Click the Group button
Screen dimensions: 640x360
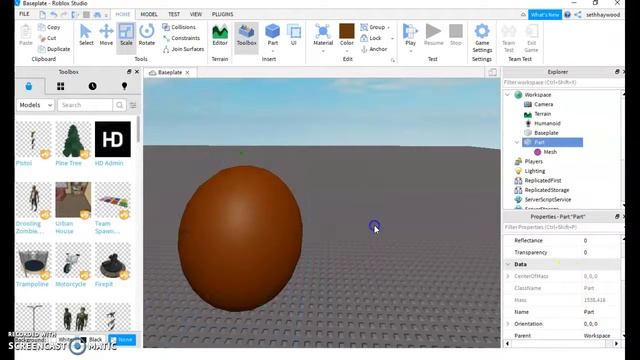click(373, 27)
